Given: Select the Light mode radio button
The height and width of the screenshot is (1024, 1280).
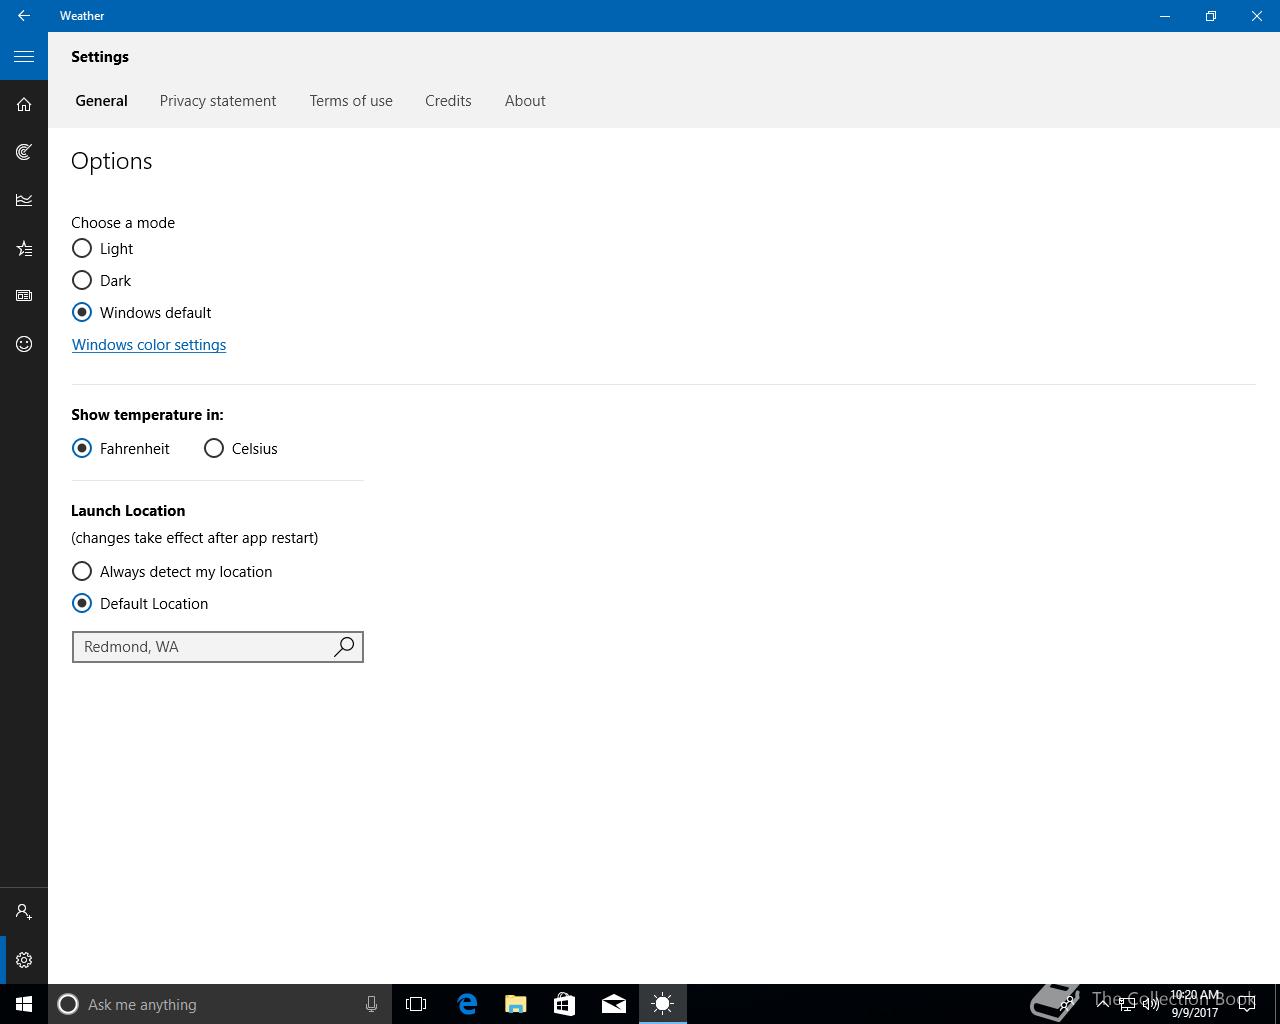Looking at the screenshot, I should [x=82, y=248].
